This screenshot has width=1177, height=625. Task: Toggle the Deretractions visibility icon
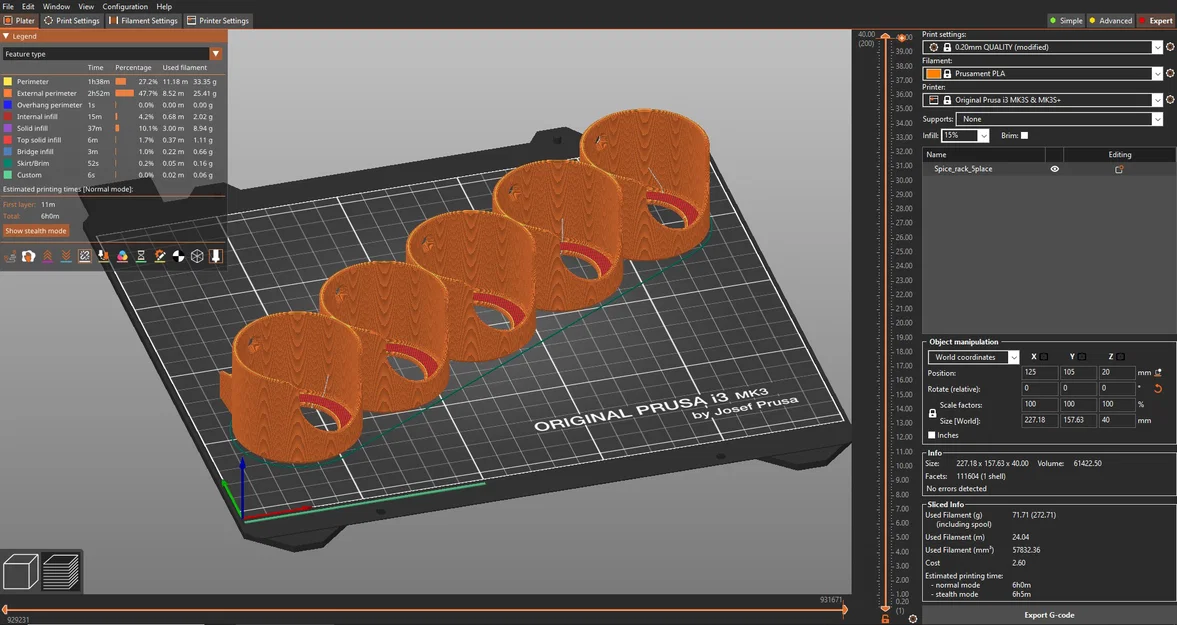66,256
